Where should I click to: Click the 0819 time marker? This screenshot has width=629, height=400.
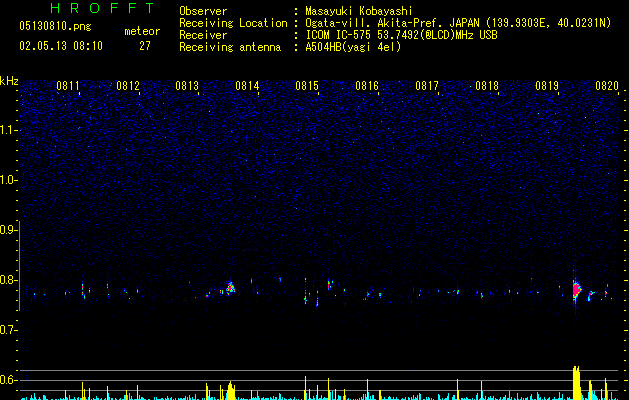click(547, 86)
